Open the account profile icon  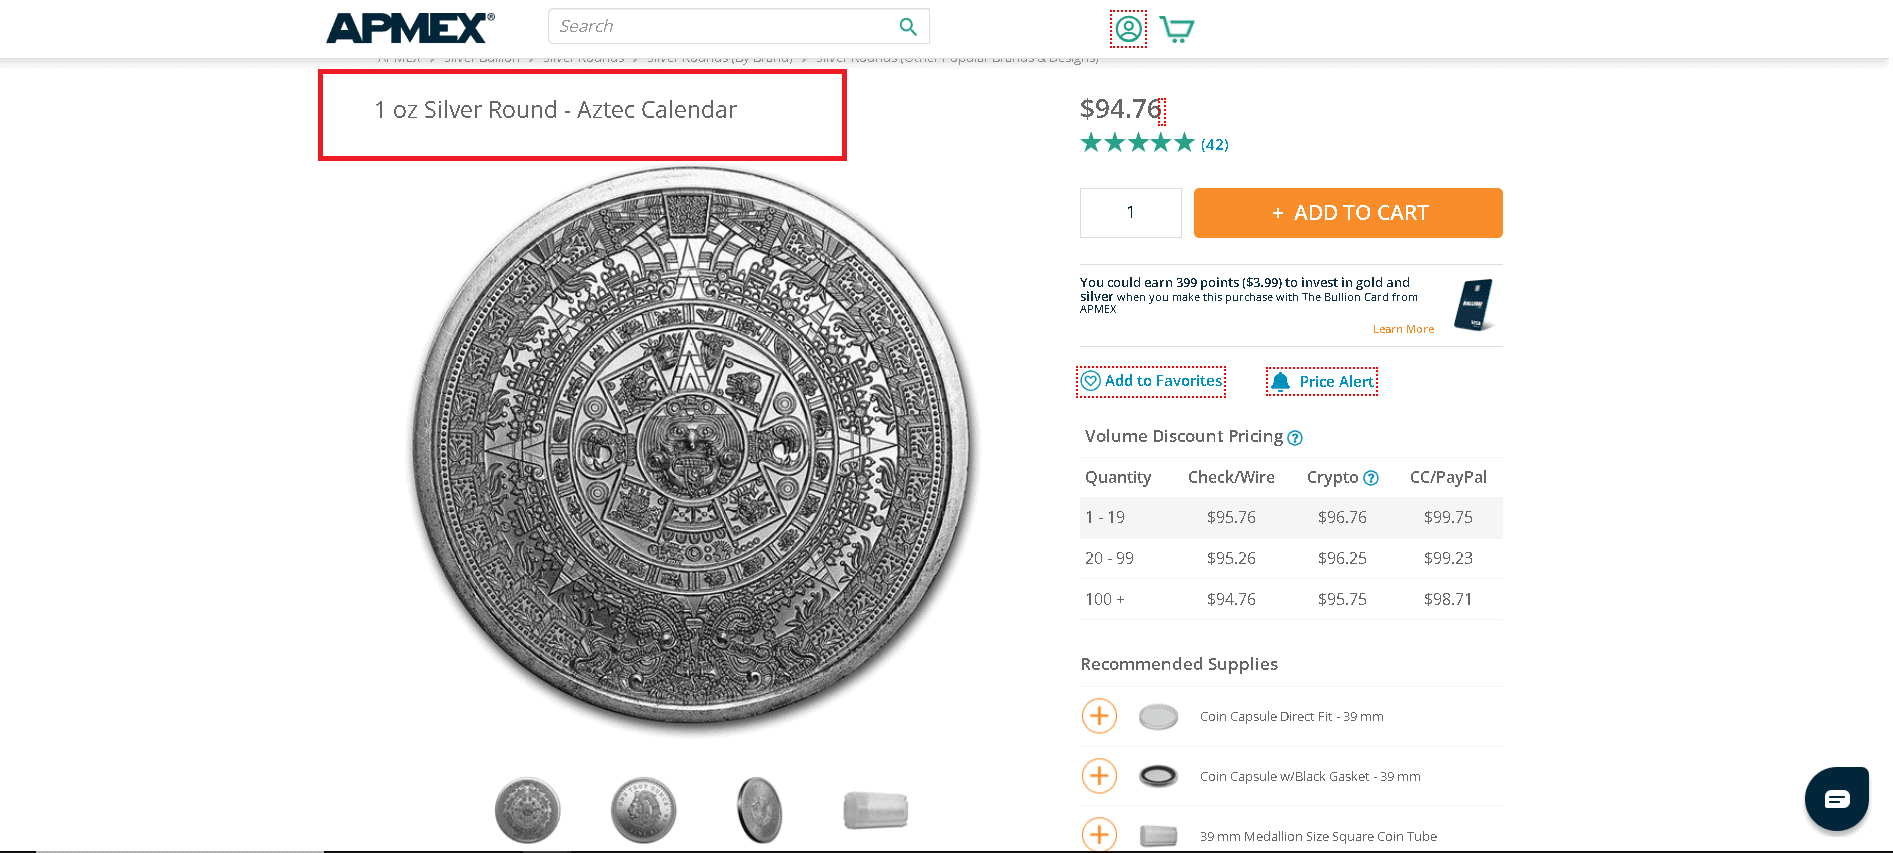[1128, 29]
